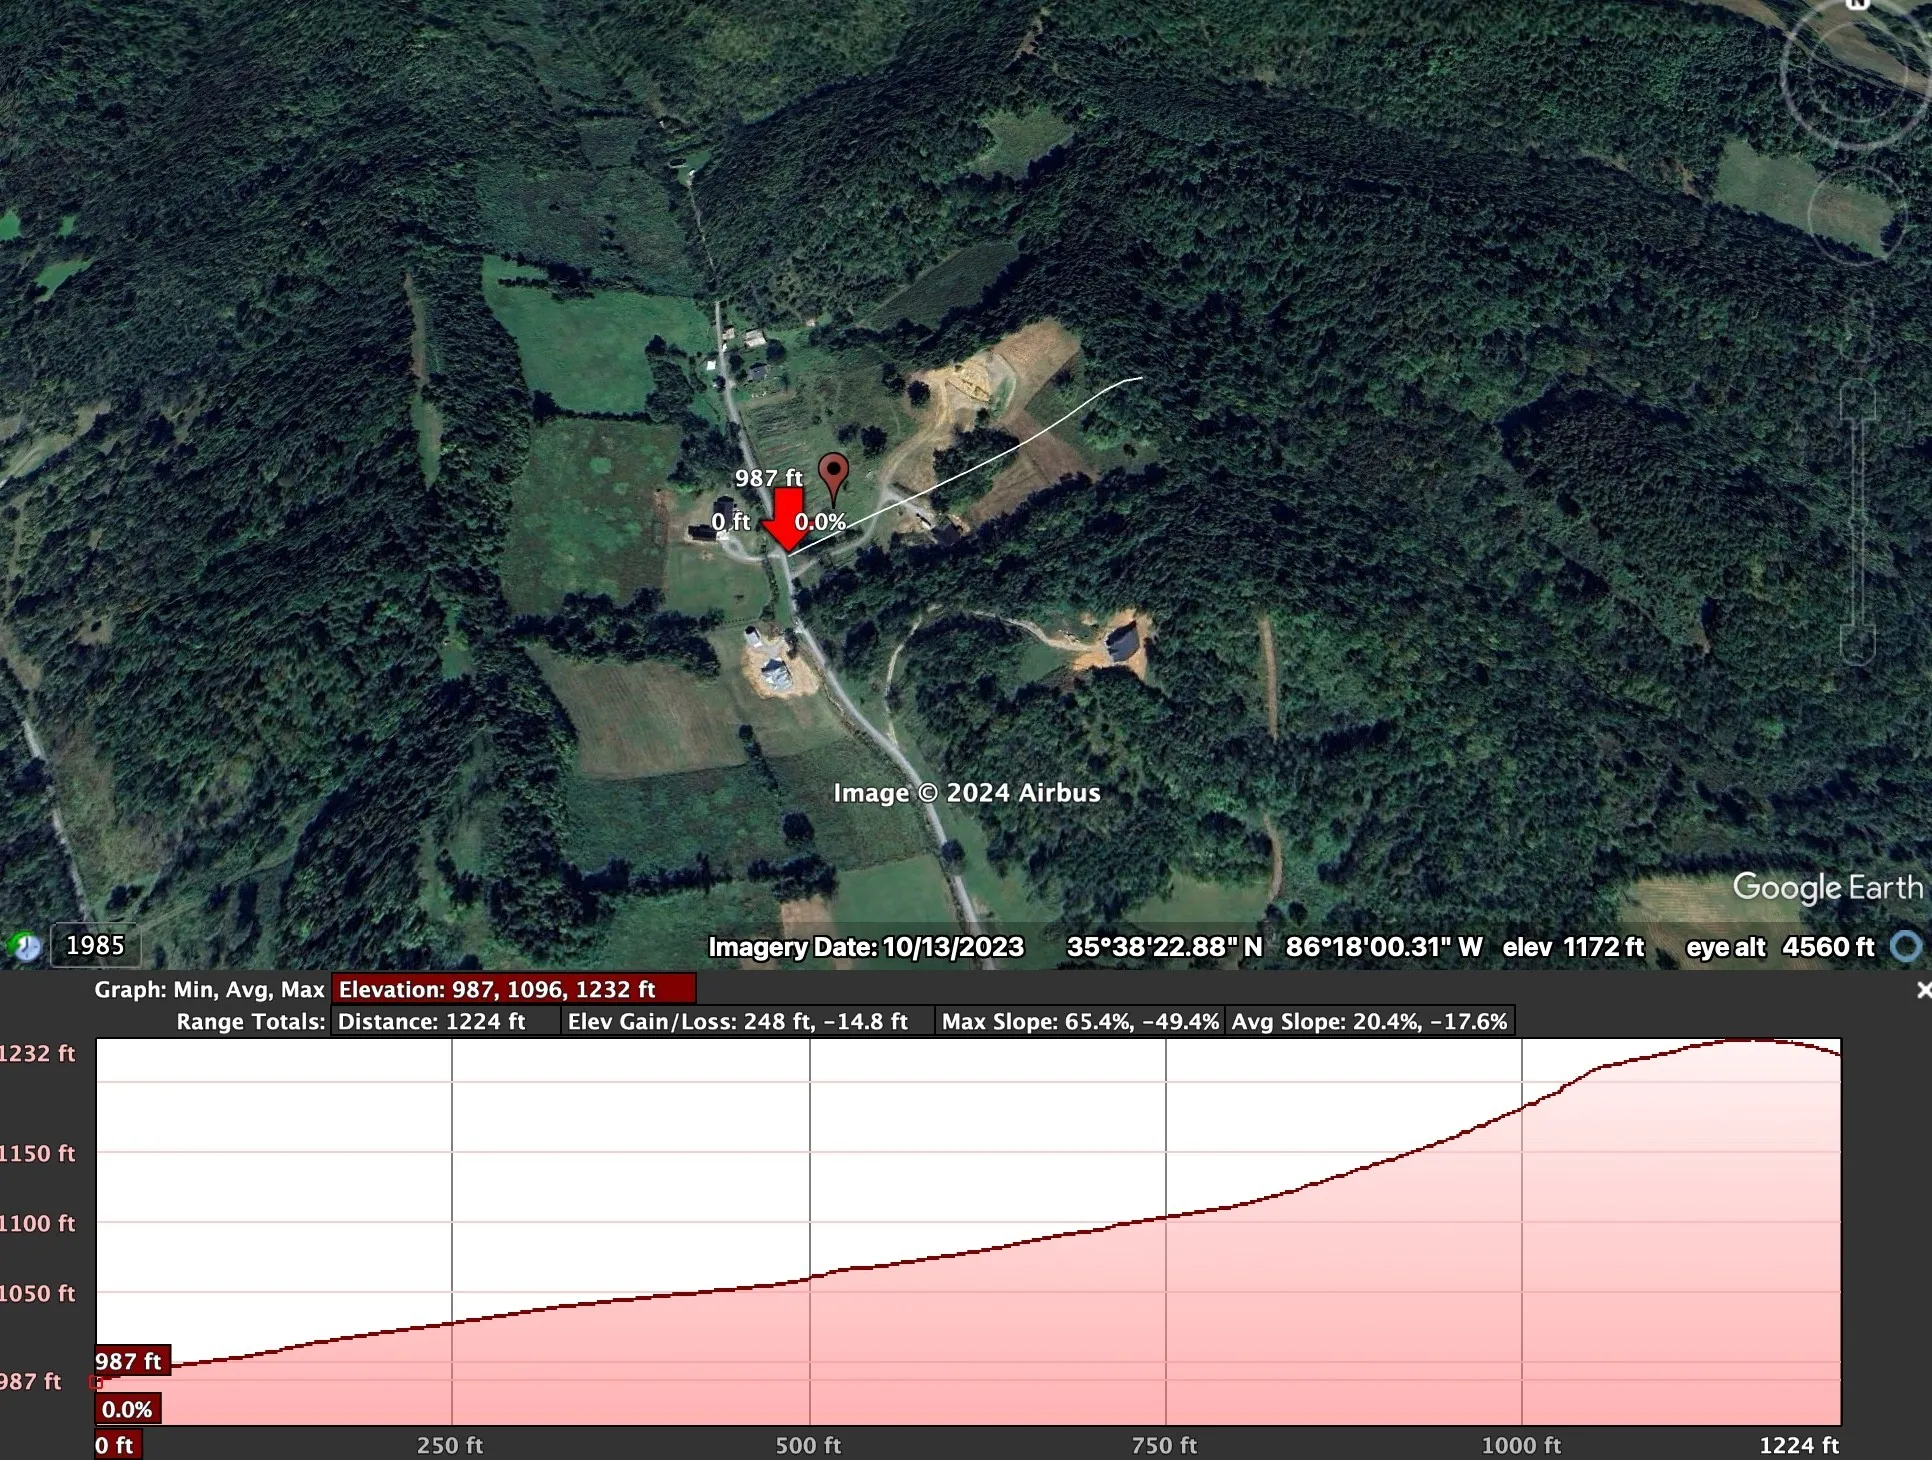Open the historical imagery clock icon

(x=24, y=946)
